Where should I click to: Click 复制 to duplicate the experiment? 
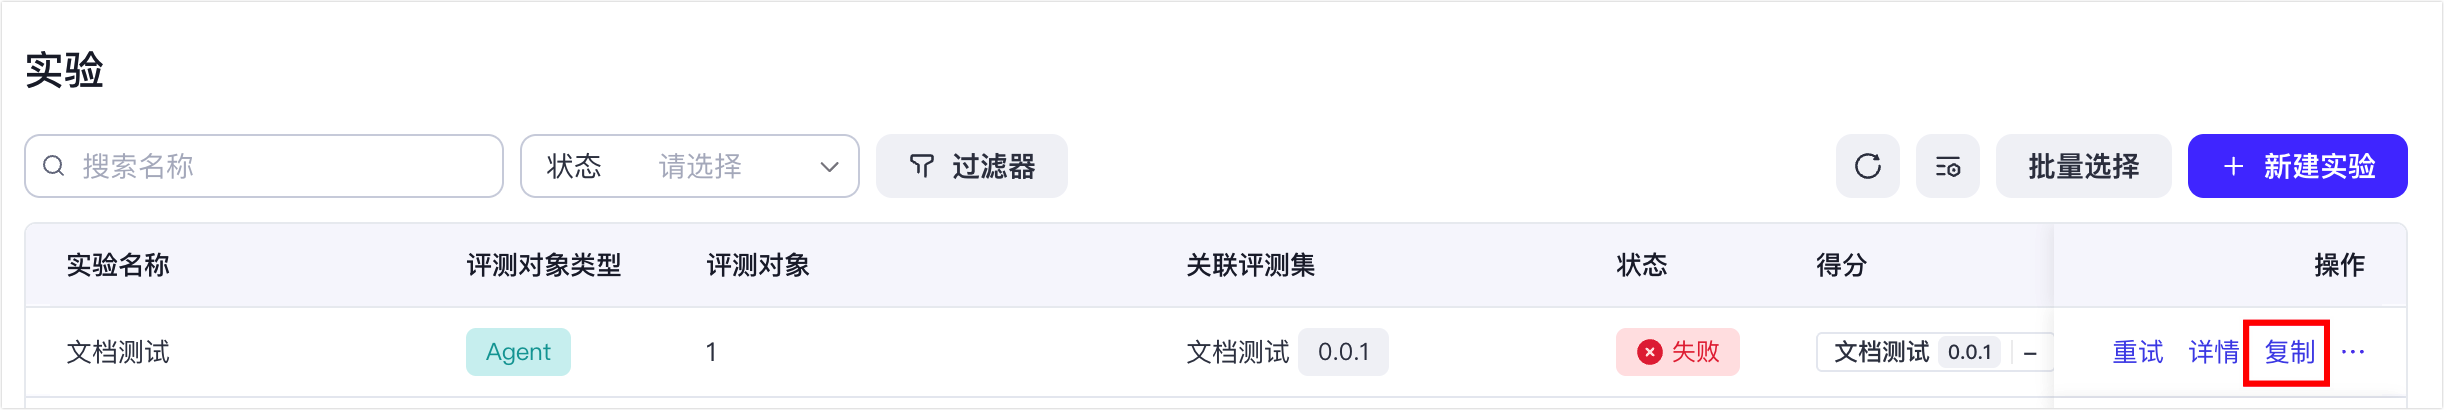[2289, 352]
